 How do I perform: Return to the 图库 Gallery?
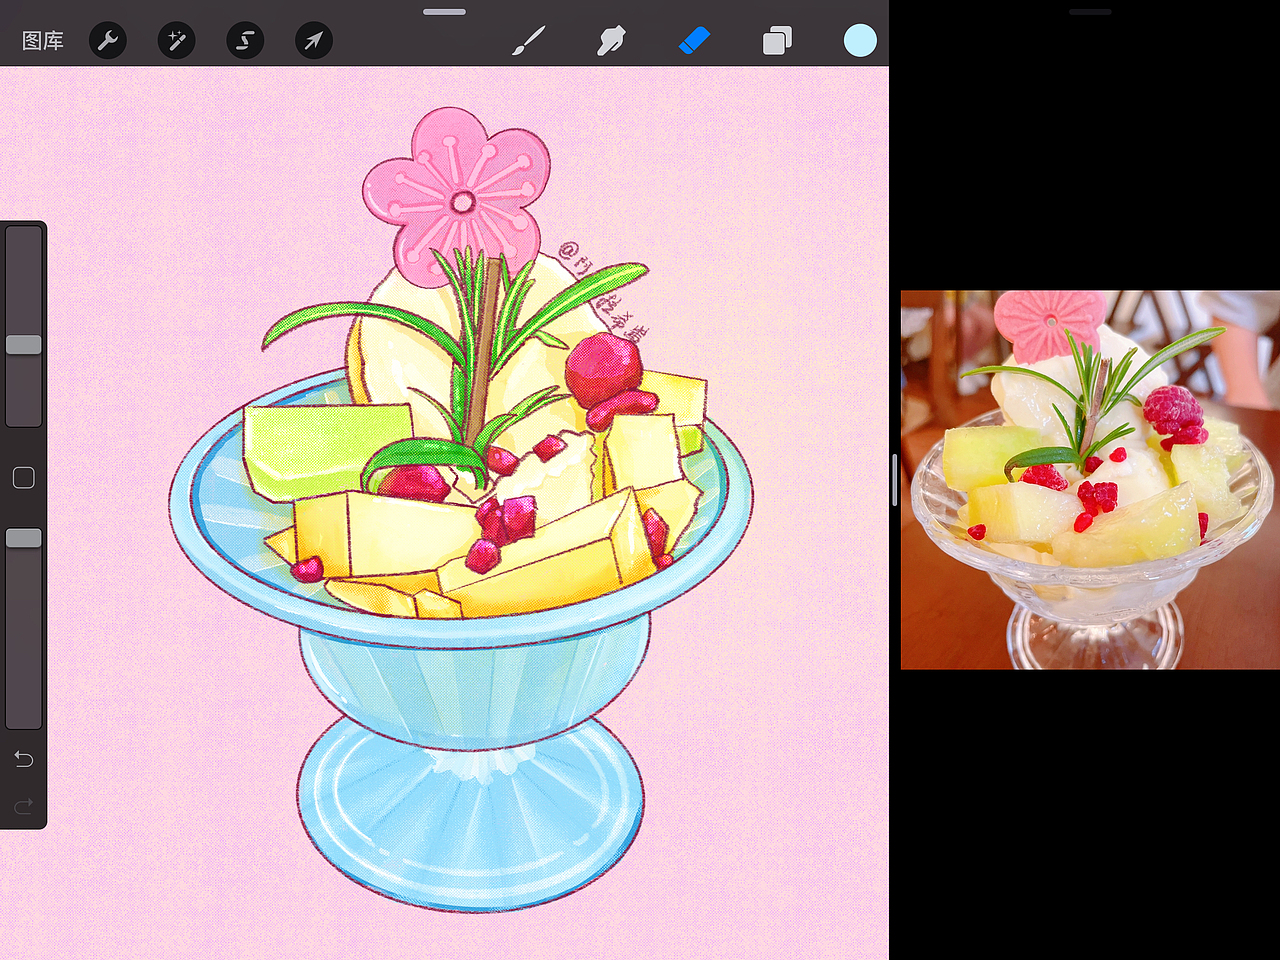42,40
